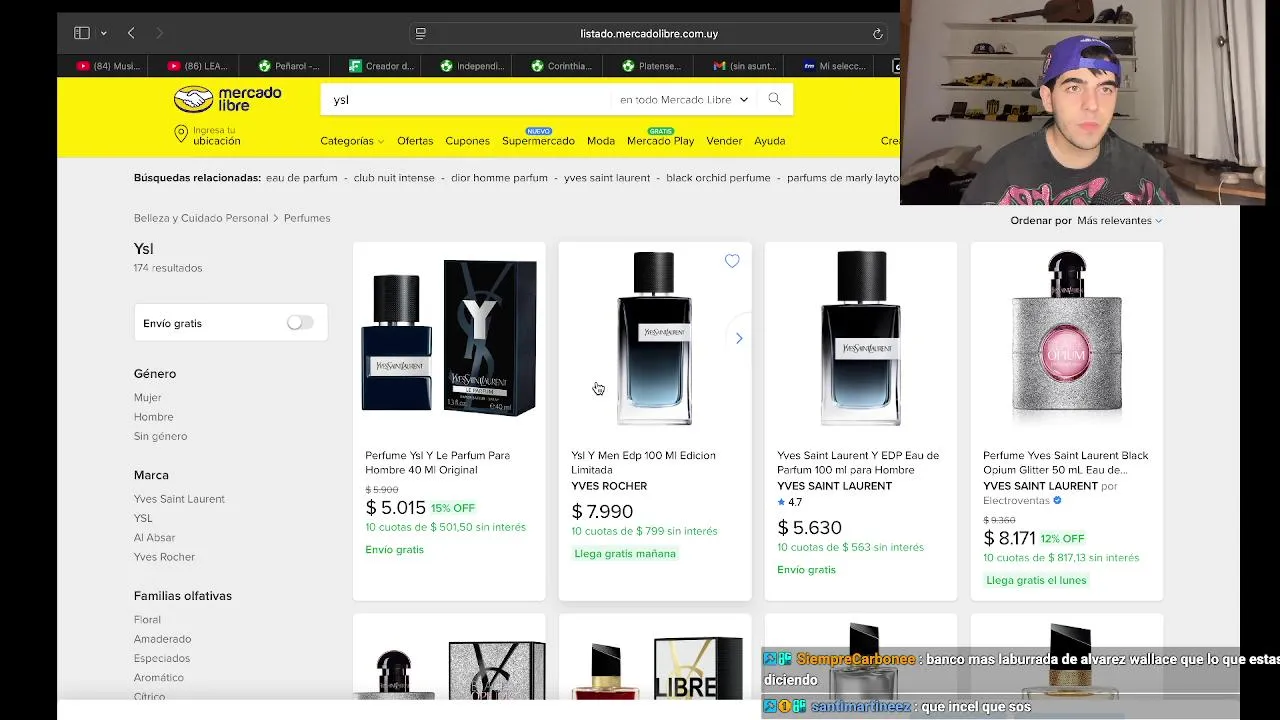Filter by Género Mujer
Screen dimensions: 1280x720
[x=147, y=397]
